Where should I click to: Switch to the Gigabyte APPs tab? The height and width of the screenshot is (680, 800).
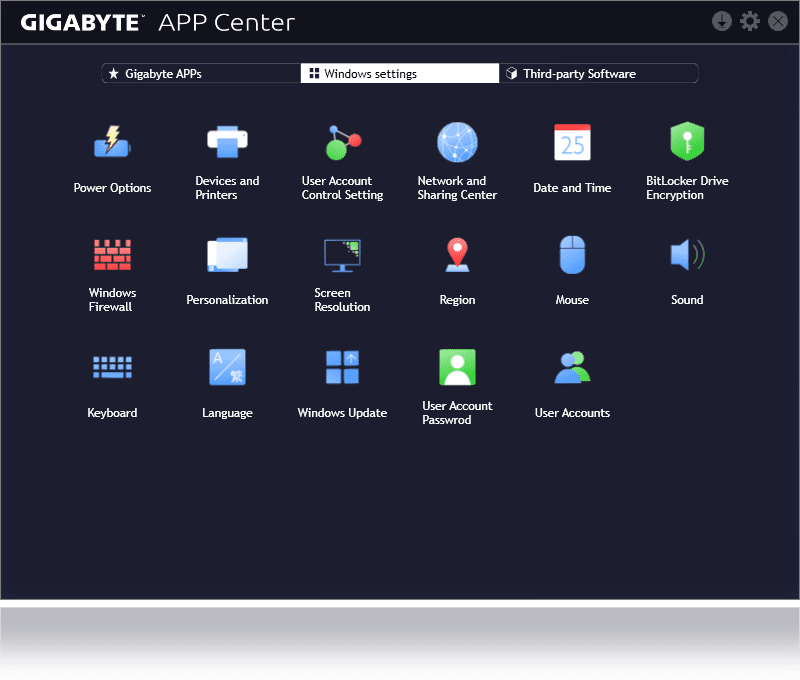pyautogui.click(x=201, y=74)
